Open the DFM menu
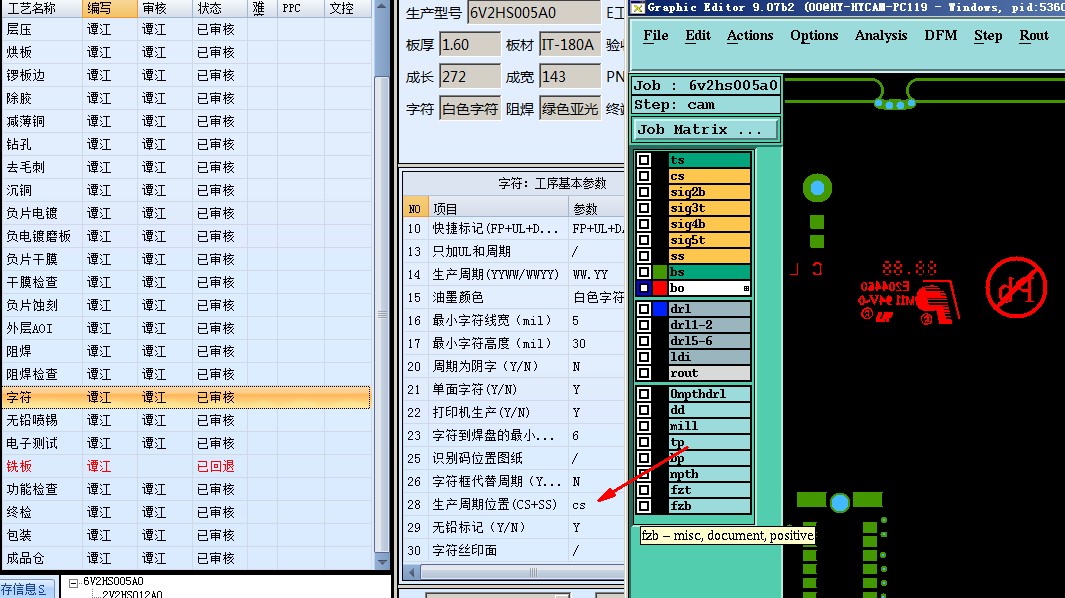This screenshot has width=1065, height=598. pyautogui.click(x=941, y=35)
